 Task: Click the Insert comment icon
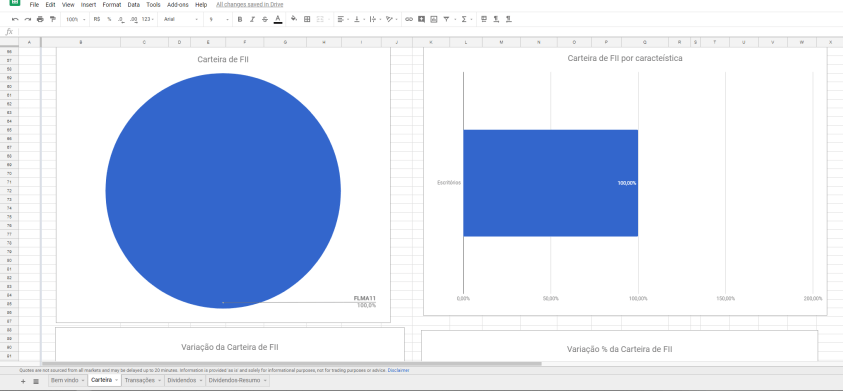[422, 19]
